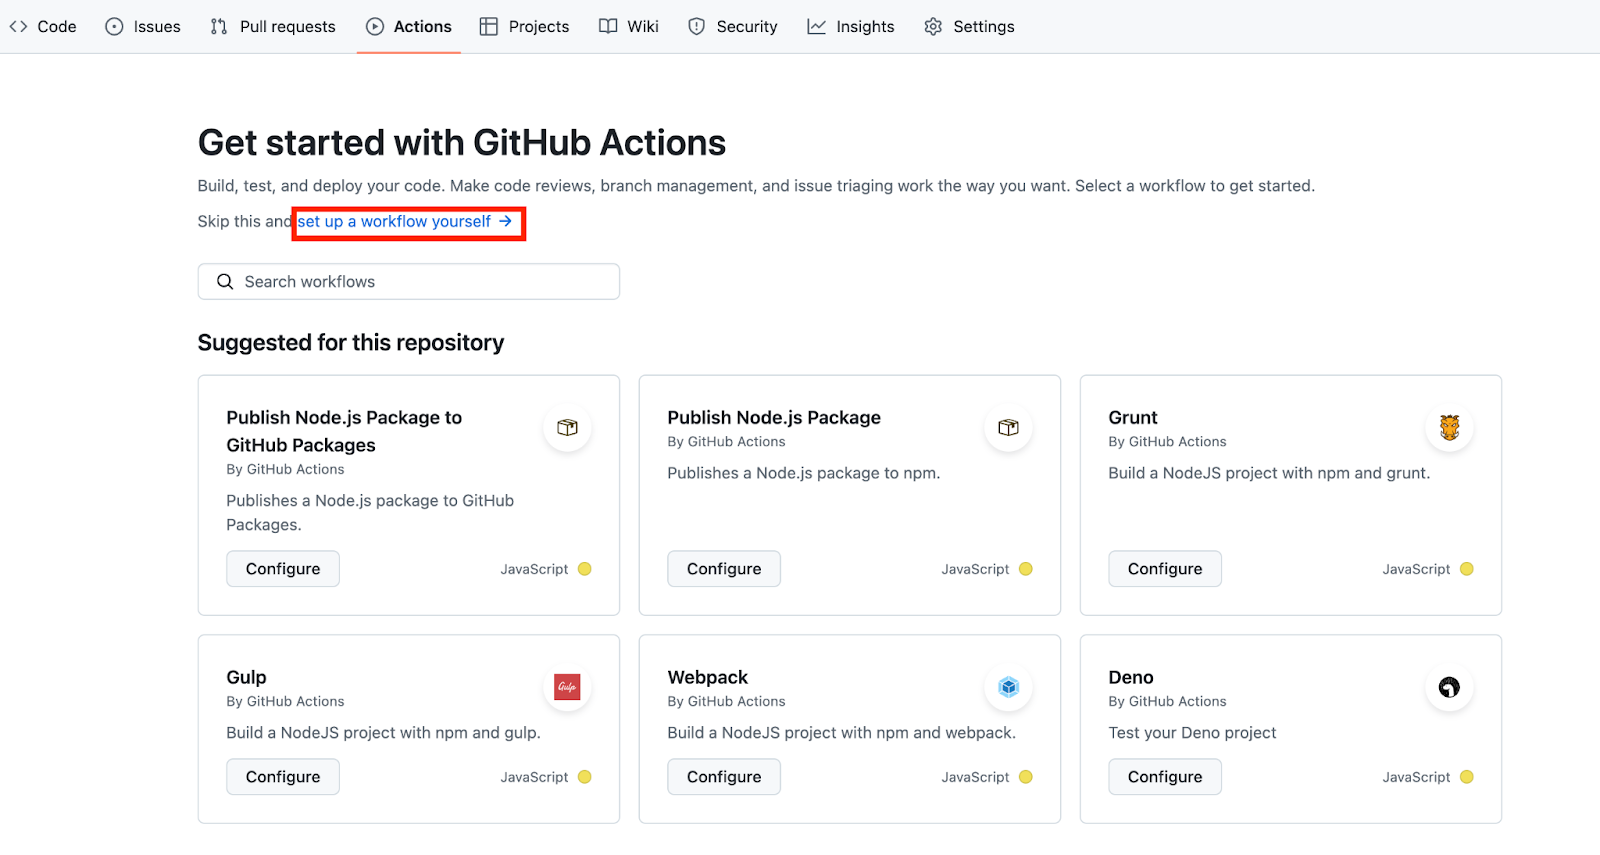This screenshot has width=1600, height=855.
Task: Click 'Test your Deno project' description
Action: tap(1192, 733)
